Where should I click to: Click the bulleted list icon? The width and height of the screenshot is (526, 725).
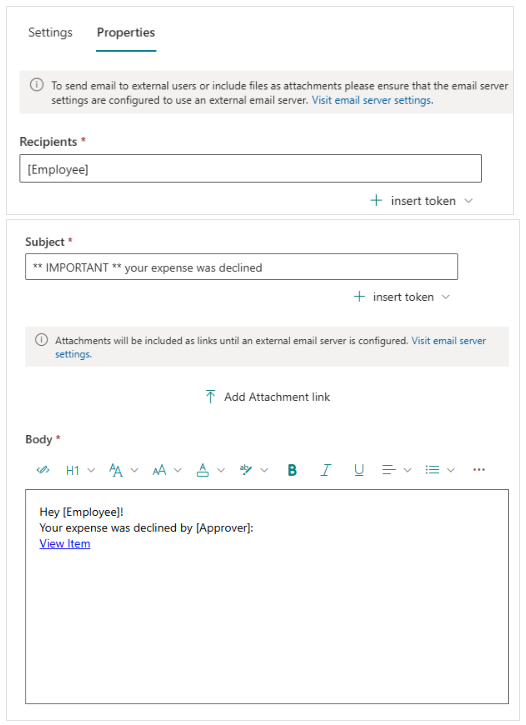pos(432,470)
